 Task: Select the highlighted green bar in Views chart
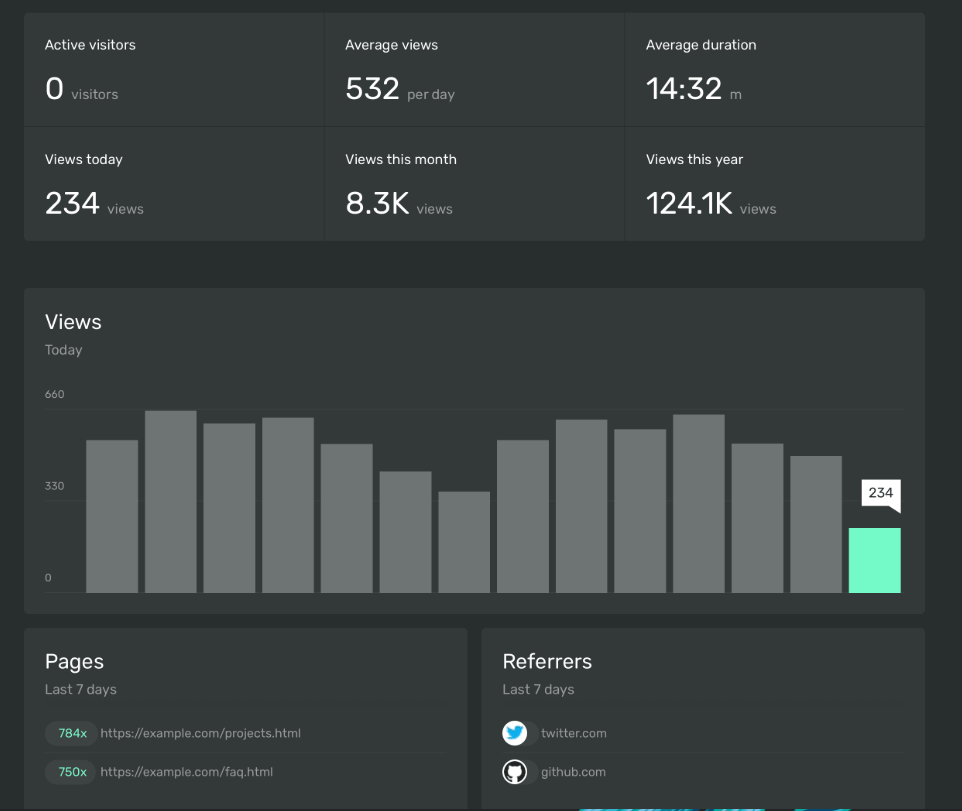coord(874,560)
